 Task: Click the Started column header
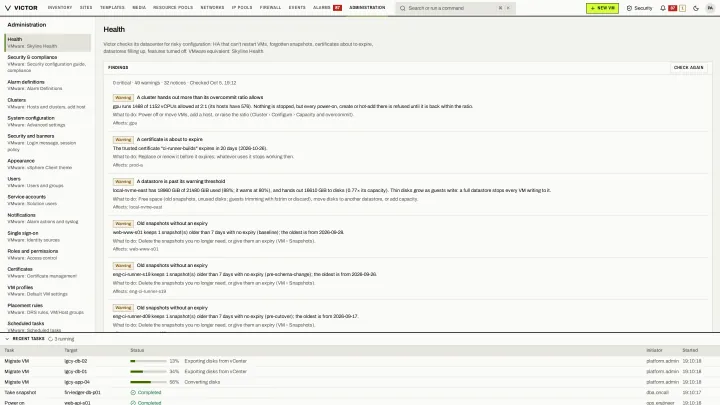[x=690, y=350]
